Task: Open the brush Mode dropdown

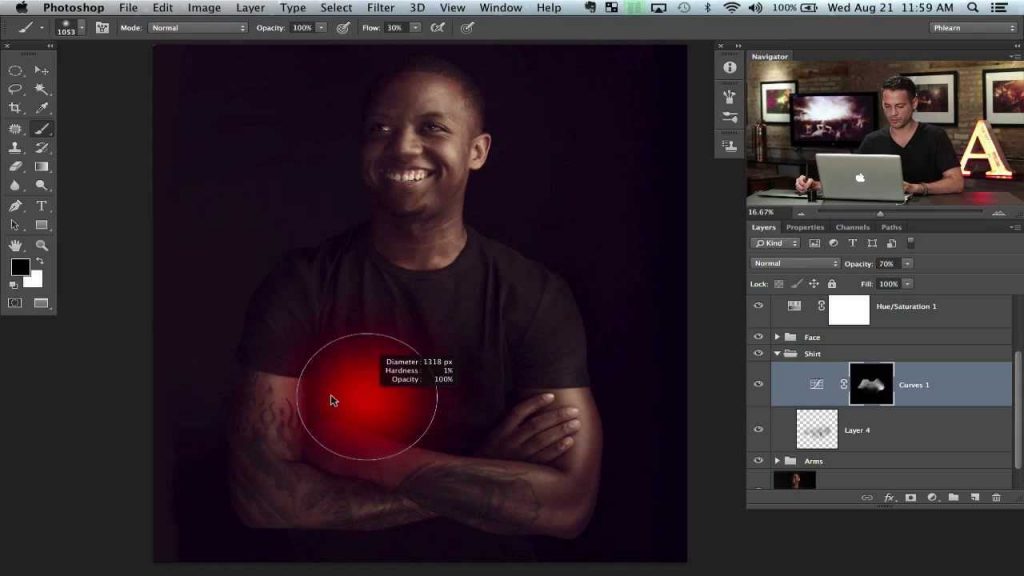Action: tap(198, 28)
